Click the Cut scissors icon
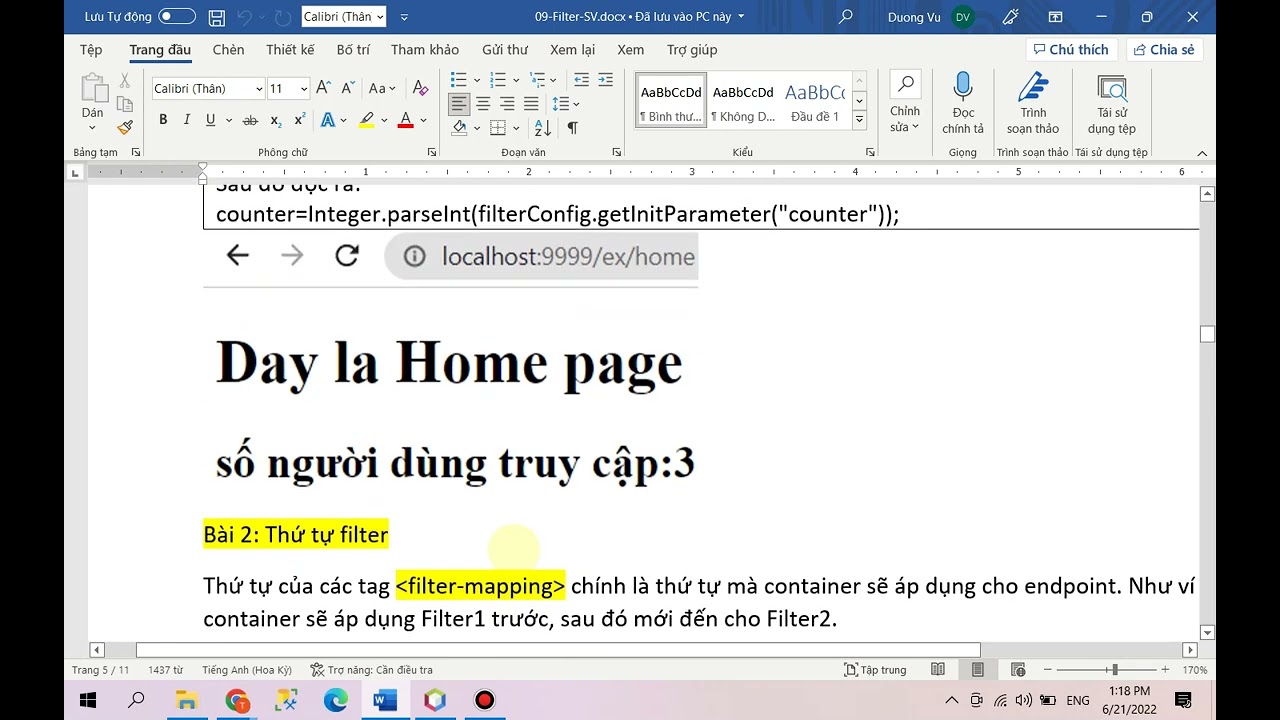Viewport: 1280px width, 720px height. [x=125, y=80]
